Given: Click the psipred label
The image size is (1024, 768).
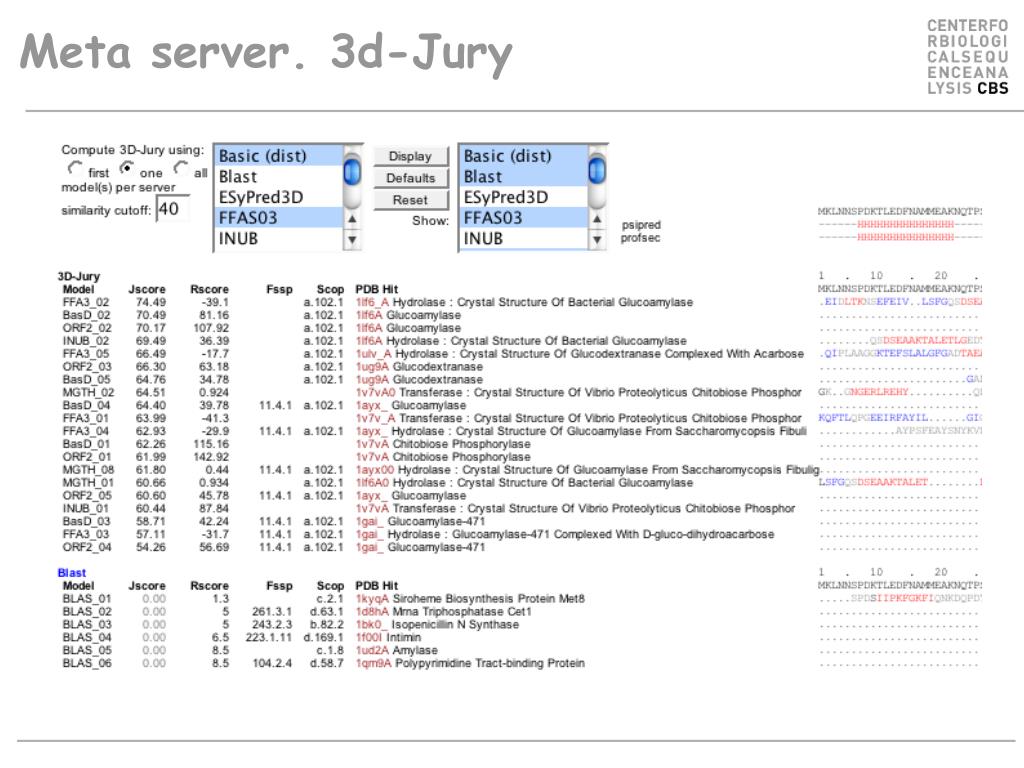Looking at the screenshot, I should tap(641, 225).
